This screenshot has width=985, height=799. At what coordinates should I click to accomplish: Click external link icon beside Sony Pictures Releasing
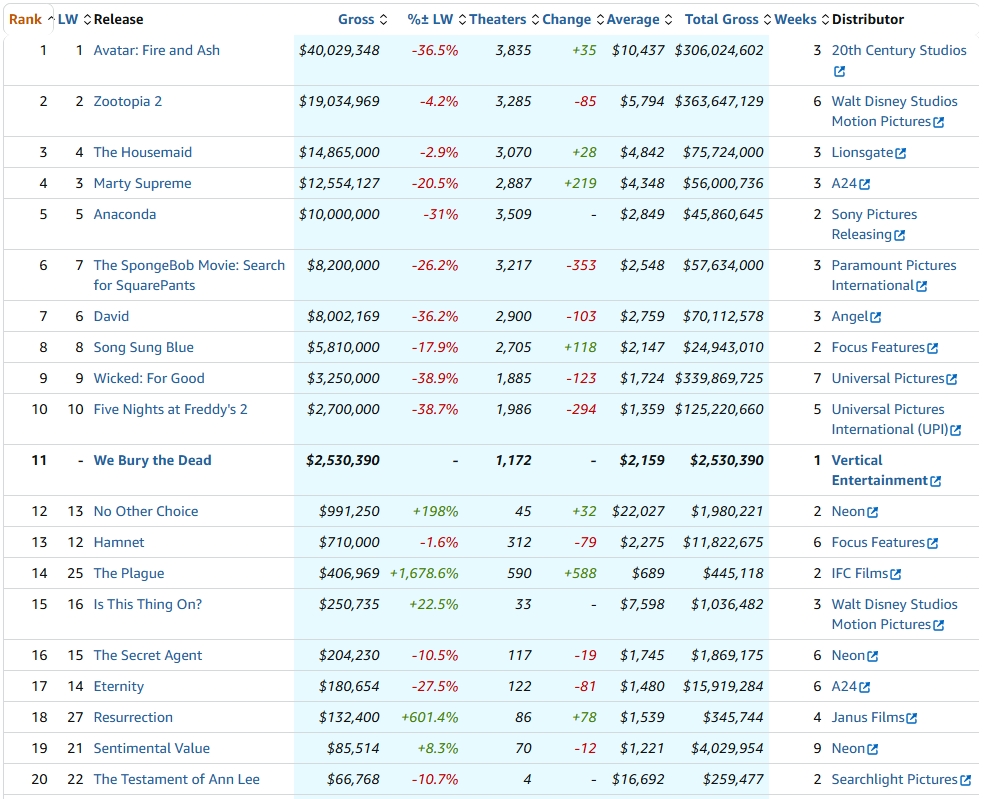click(899, 235)
